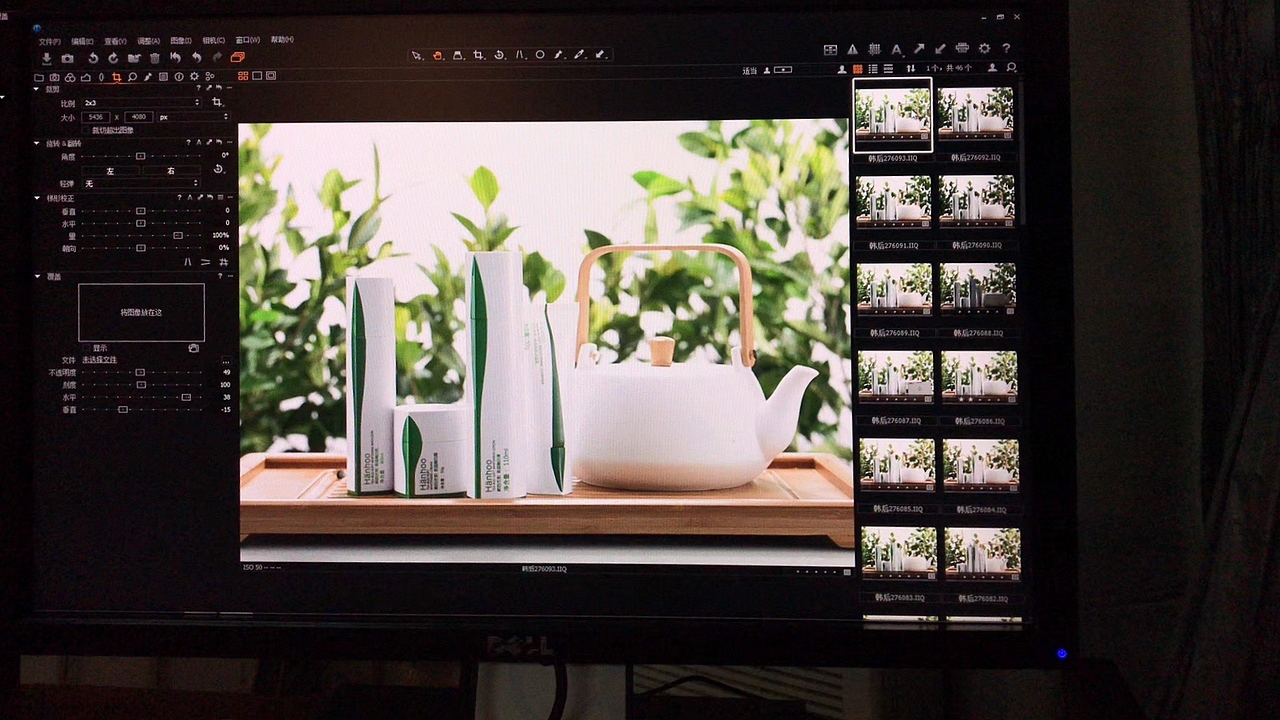Click the overlay file name link
The image size is (1280, 720).
[x=100, y=360]
